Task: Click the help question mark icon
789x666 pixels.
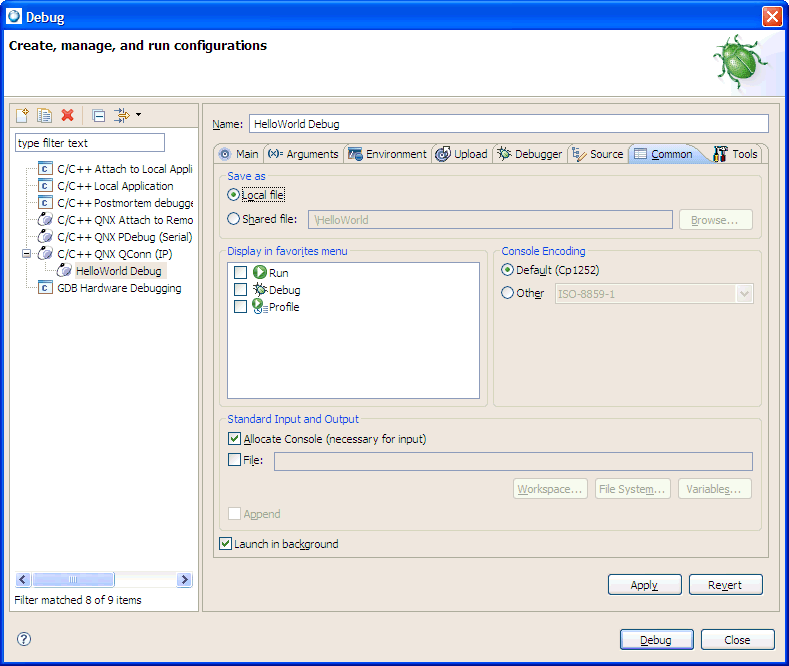Action: coord(24,639)
